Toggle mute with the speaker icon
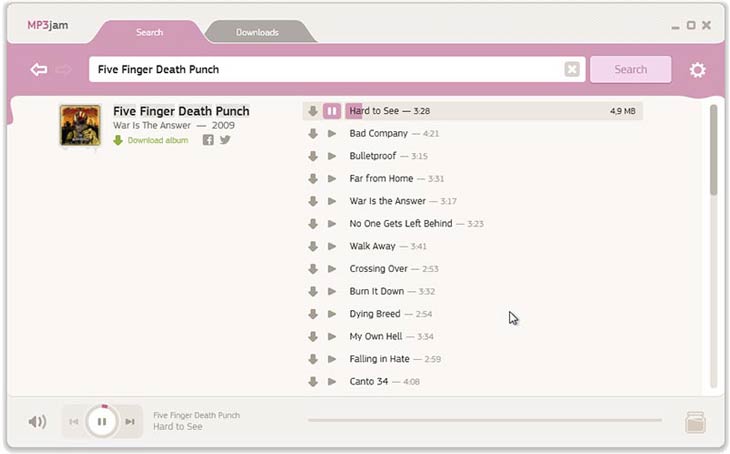This screenshot has width=730, height=454. coord(37,422)
